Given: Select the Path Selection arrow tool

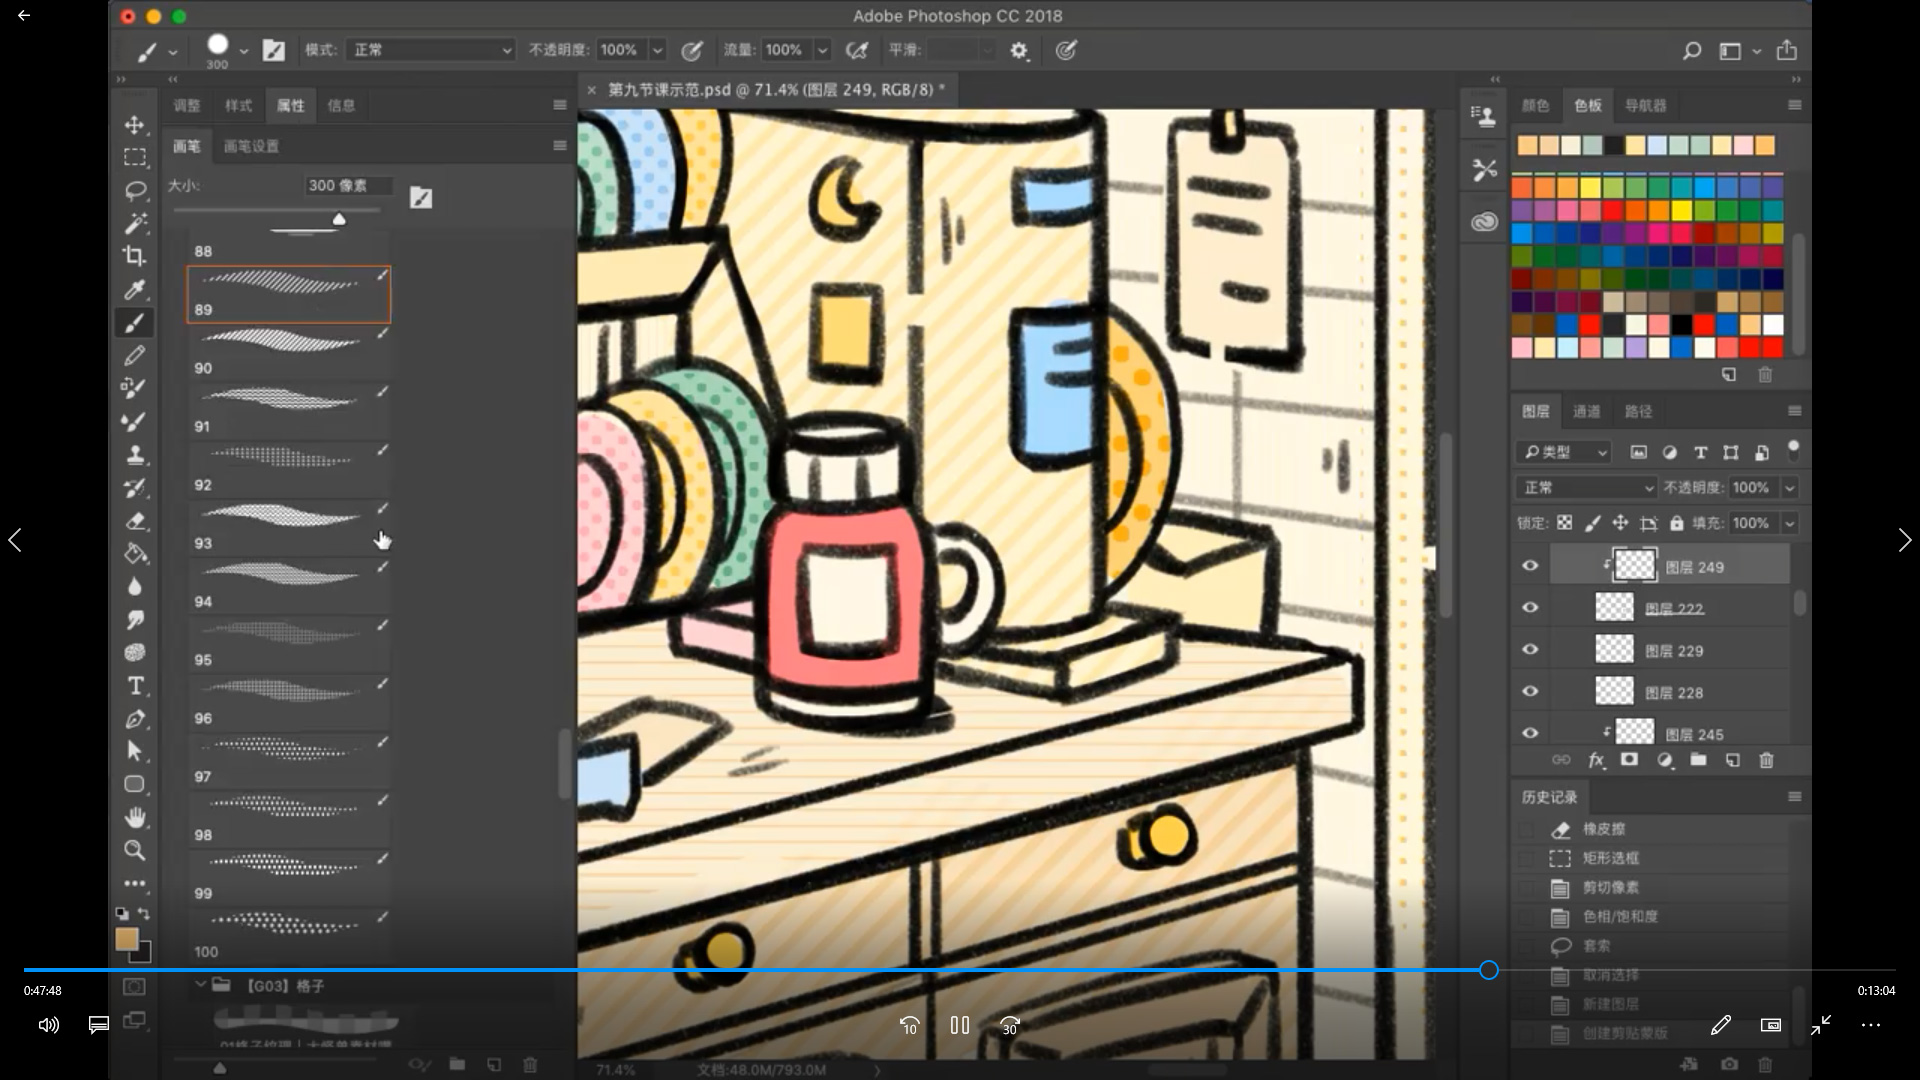Looking at the screenshot, I should tap(134, 752).
